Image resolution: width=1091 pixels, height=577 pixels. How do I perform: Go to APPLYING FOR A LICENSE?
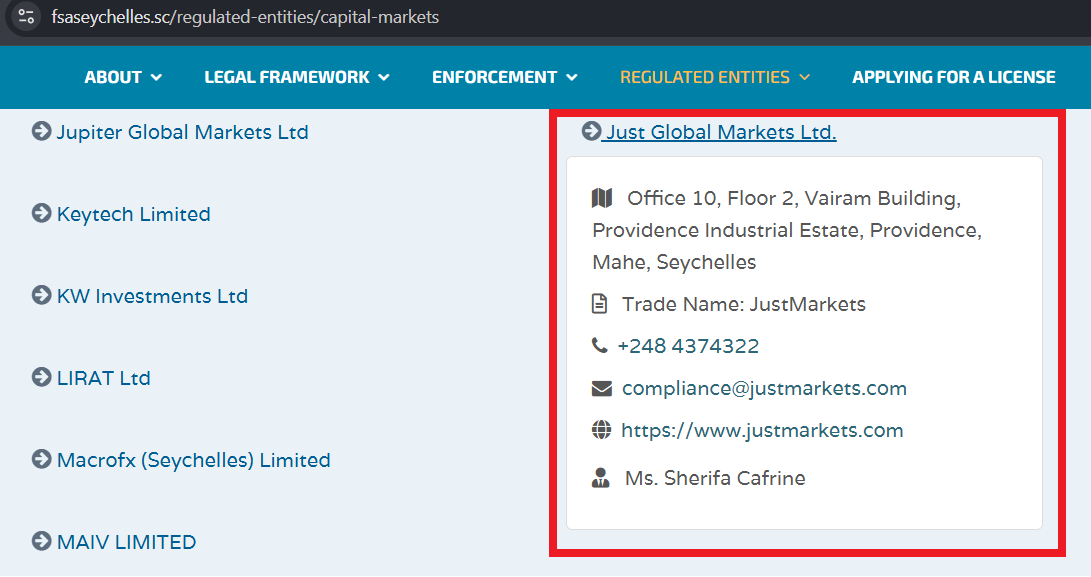click(x=954, y=77)
